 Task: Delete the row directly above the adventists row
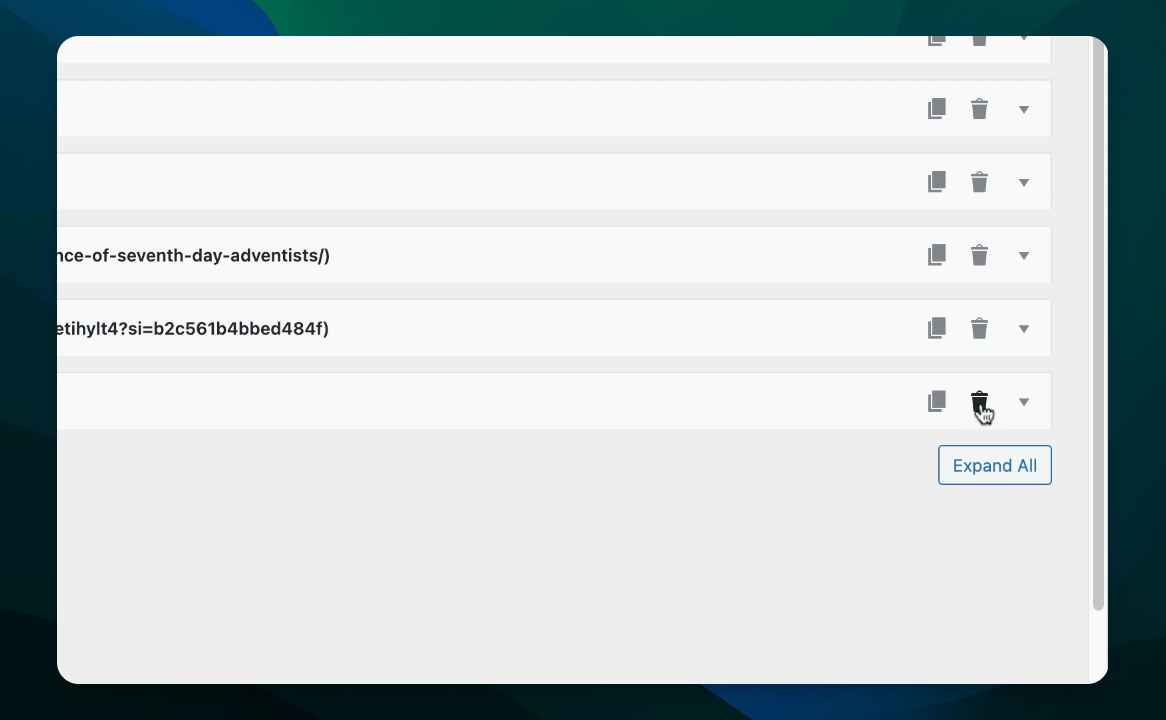pos(979,182)
